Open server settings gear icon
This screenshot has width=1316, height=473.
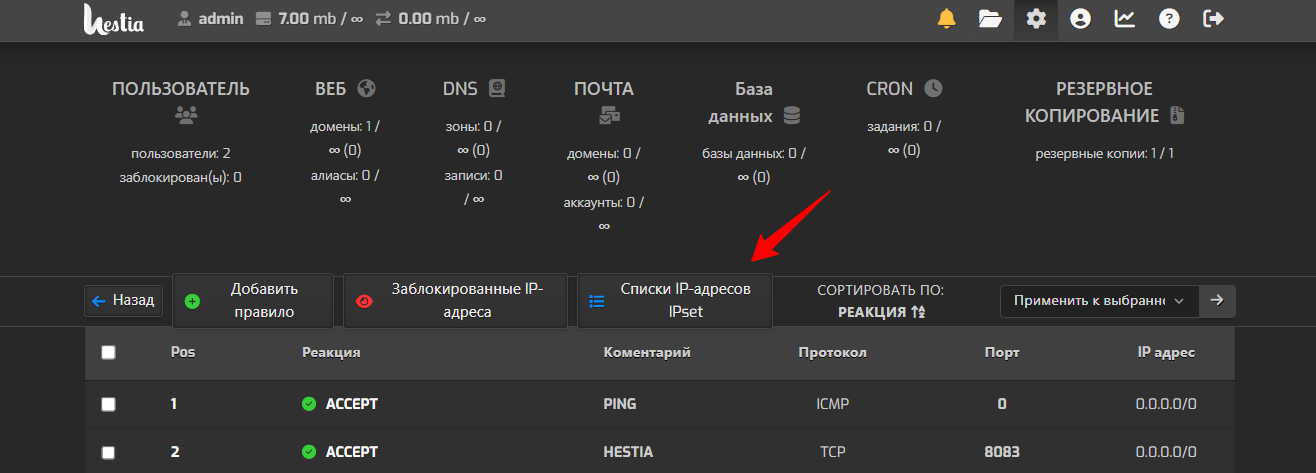[1036, 19]
